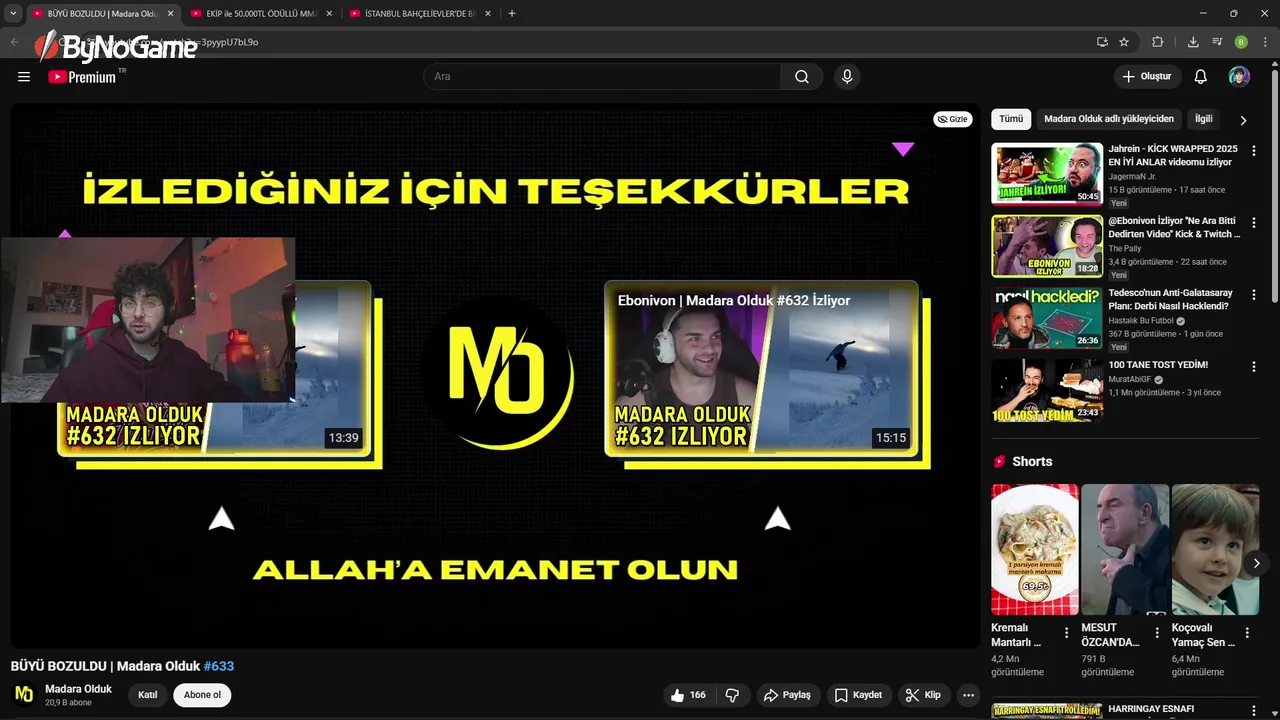The image size is (1280, 720).
Task: Open the browser downloads icon
Action: click(1193, 42)
